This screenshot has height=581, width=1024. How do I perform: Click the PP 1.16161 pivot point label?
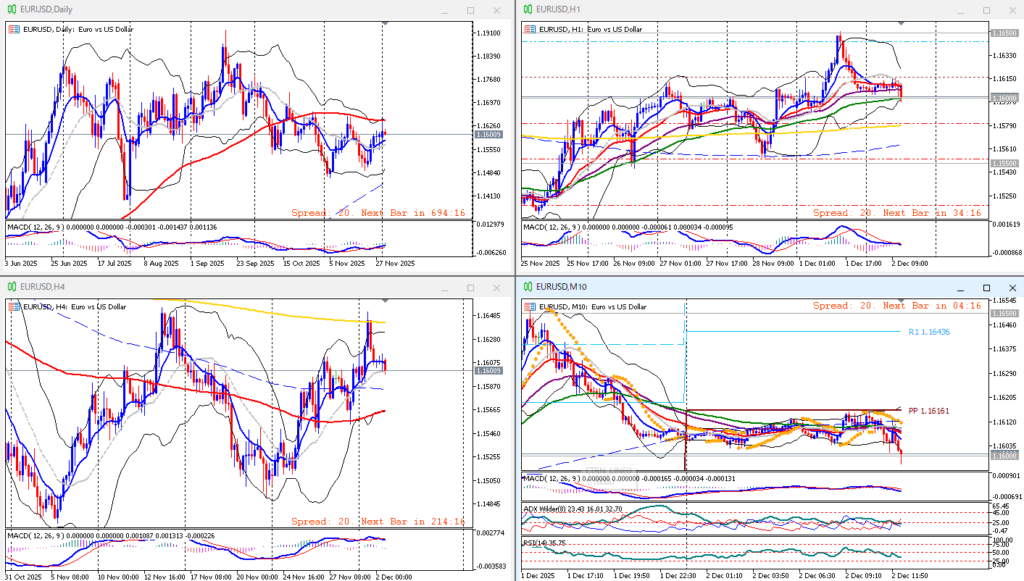929,411
